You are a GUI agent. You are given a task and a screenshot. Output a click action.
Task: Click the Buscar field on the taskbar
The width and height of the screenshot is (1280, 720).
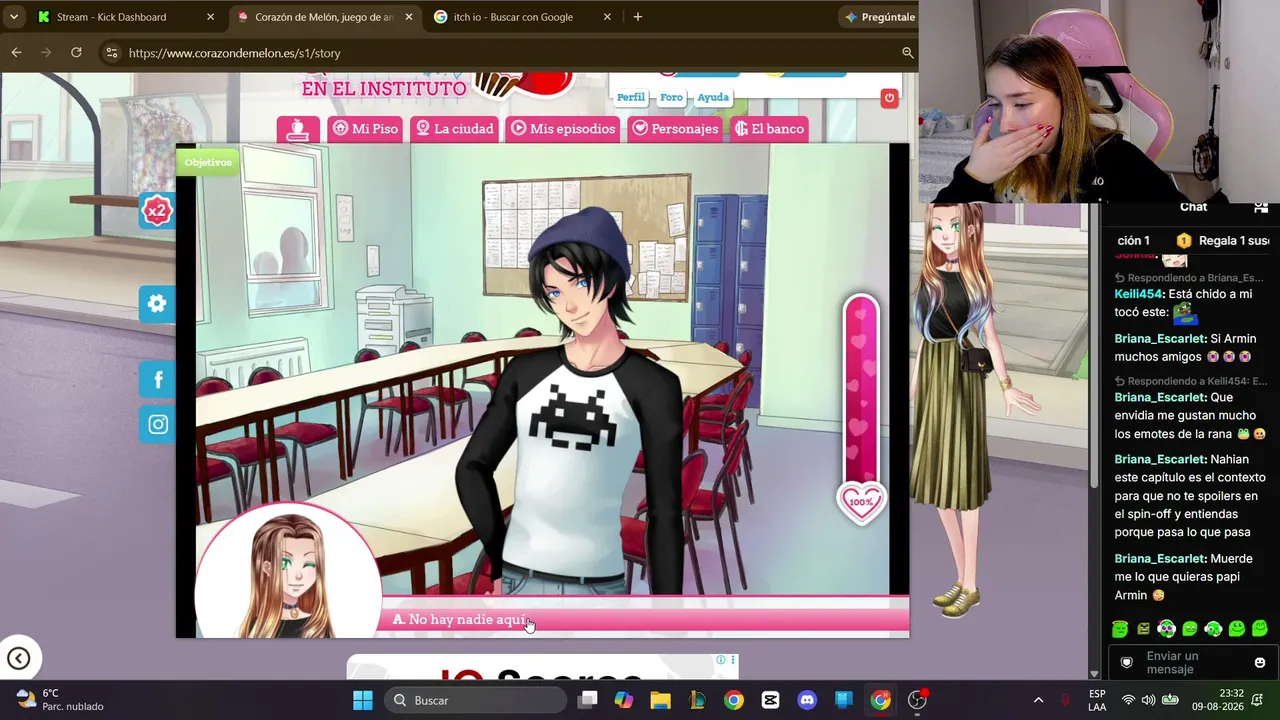(x=474, y=700)
